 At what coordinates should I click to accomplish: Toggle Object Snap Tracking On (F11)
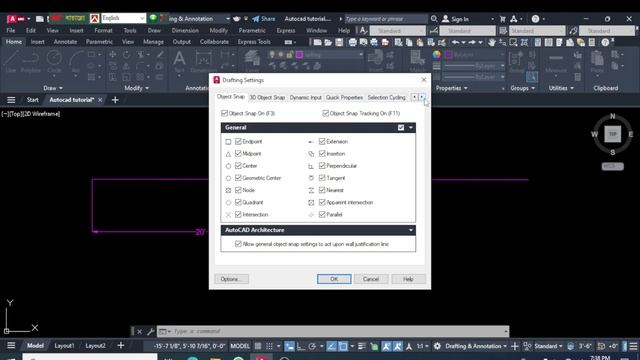(325, 113)
